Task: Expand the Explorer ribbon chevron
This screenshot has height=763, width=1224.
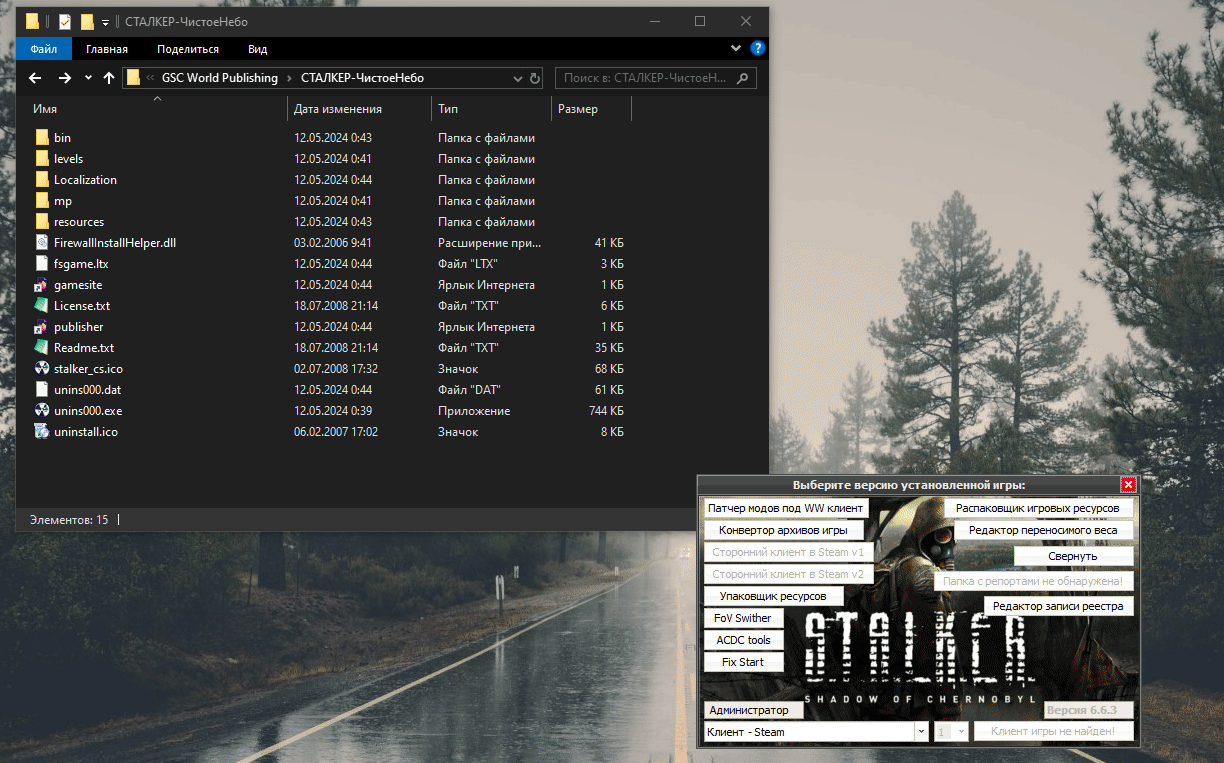Action: pyautogui.click(x=738, y=48)
